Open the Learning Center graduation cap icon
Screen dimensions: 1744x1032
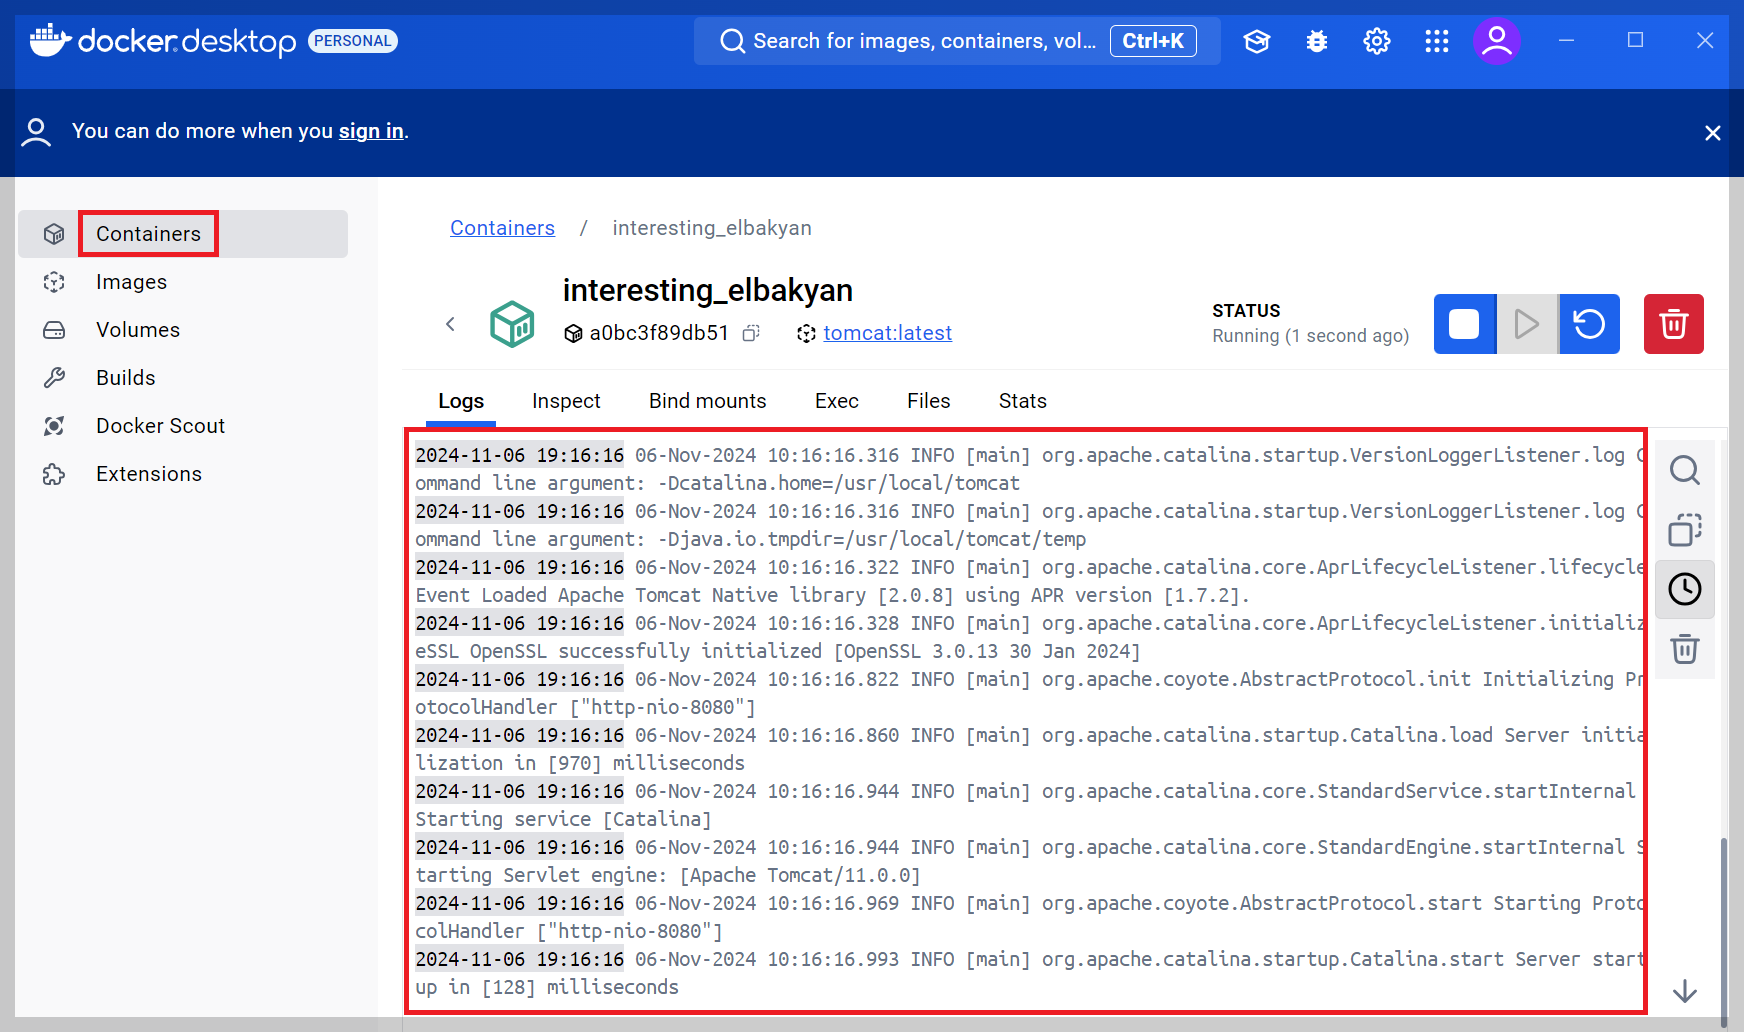[x=1257, y=41]
